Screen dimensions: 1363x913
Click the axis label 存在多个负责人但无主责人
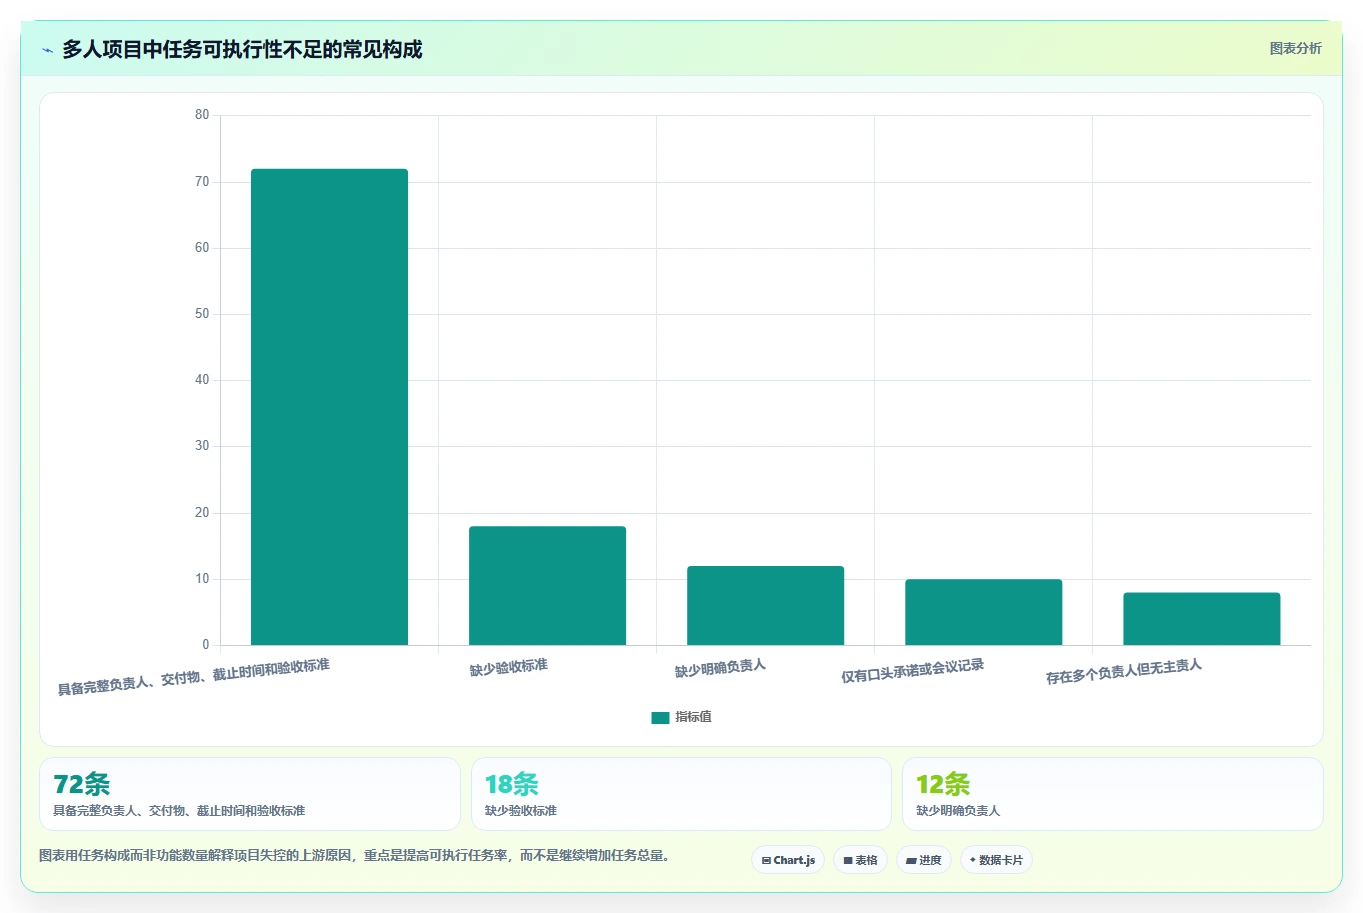tap(1124, 672)
